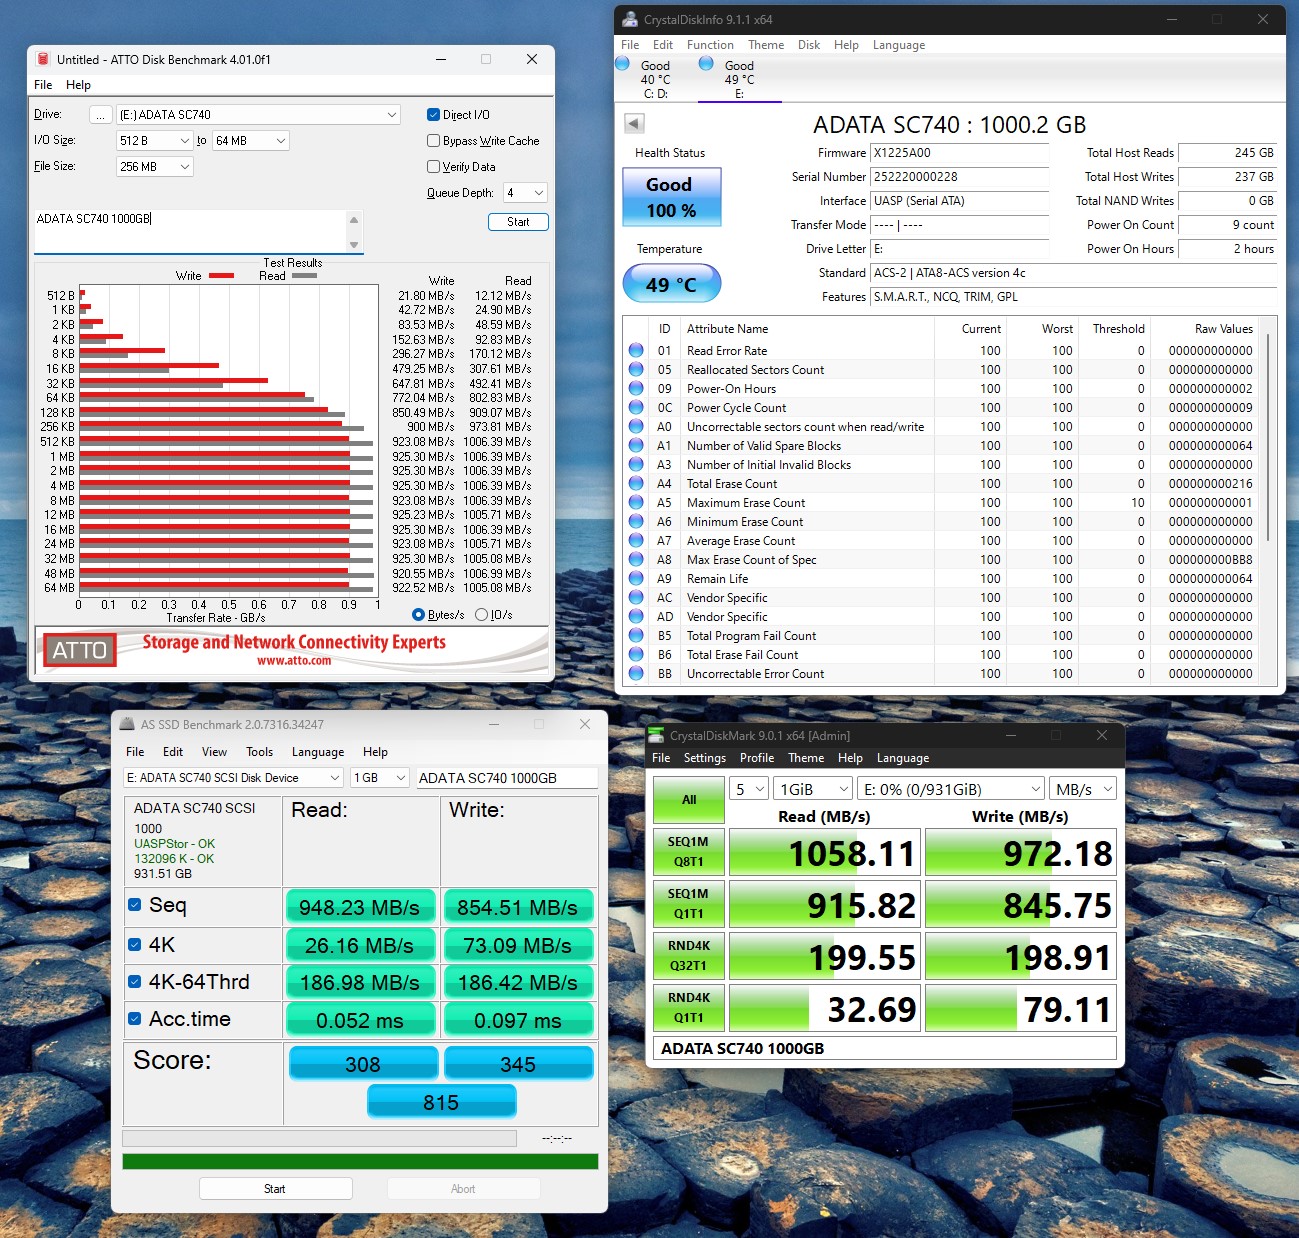Disable the Direct I/O checkbox
The image size is (1299, 1238).
(x=433, y=115)
